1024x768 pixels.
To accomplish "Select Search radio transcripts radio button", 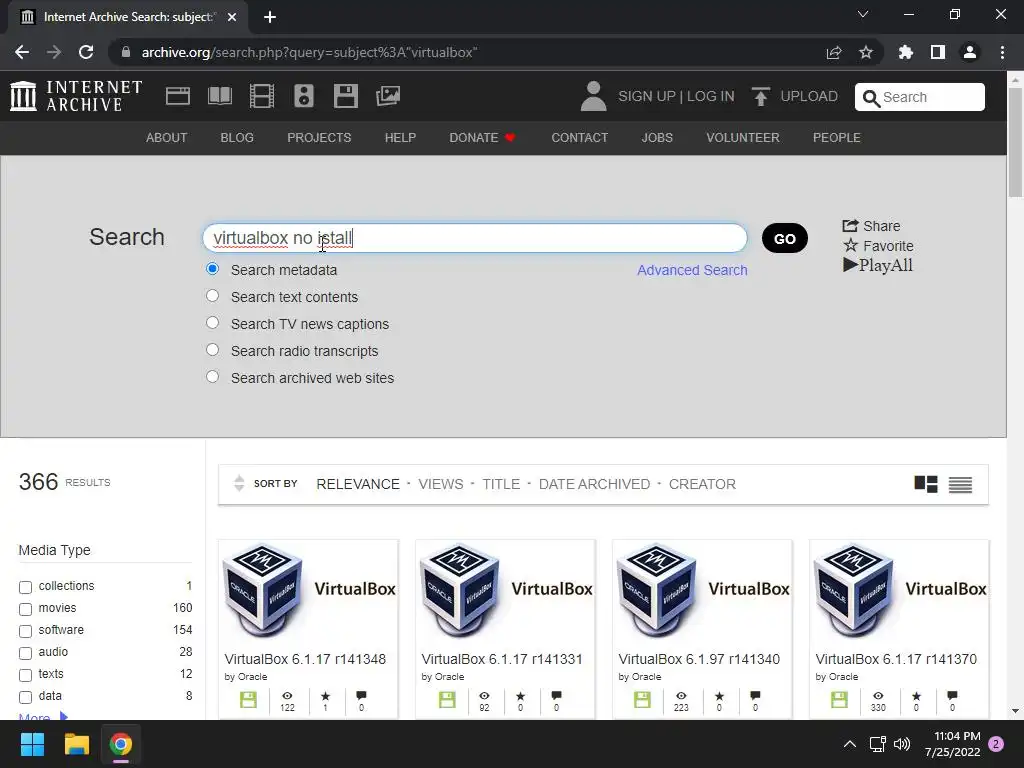I will point(212,349).
